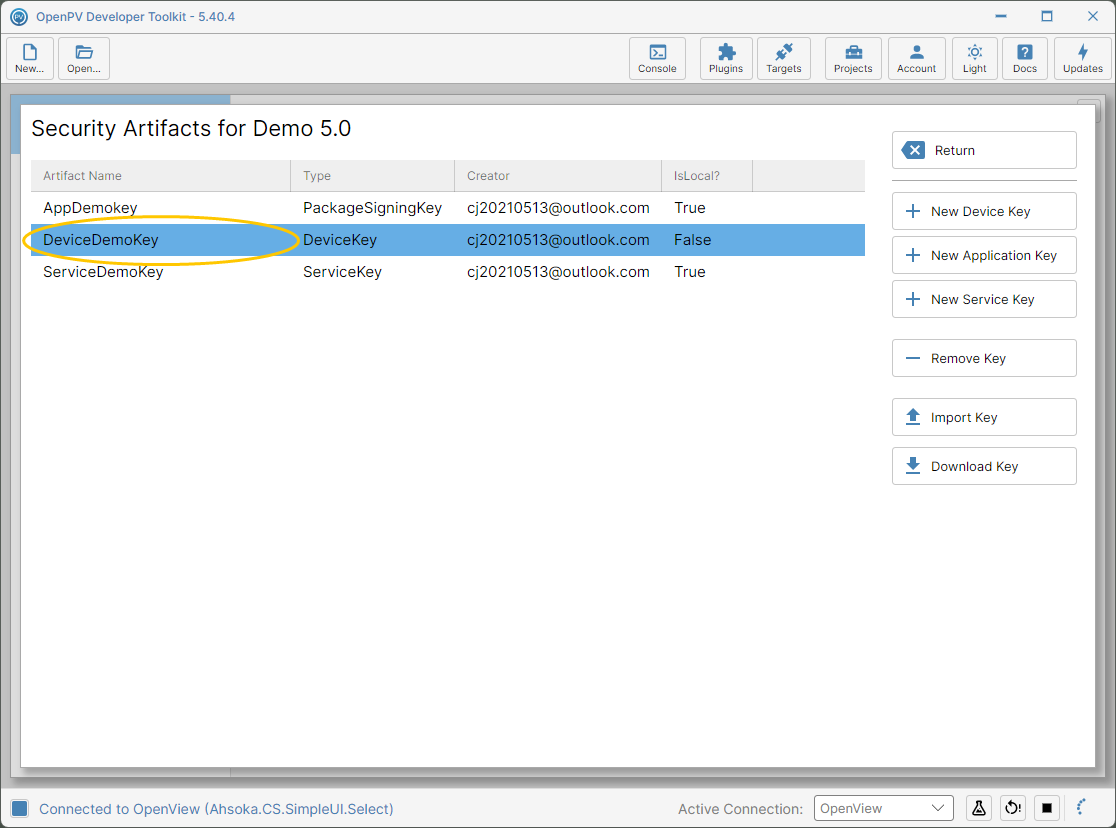Click Return to exit security artifacts
The height and width of the screenshot is (828, 1116).
(x=984, y=150)
